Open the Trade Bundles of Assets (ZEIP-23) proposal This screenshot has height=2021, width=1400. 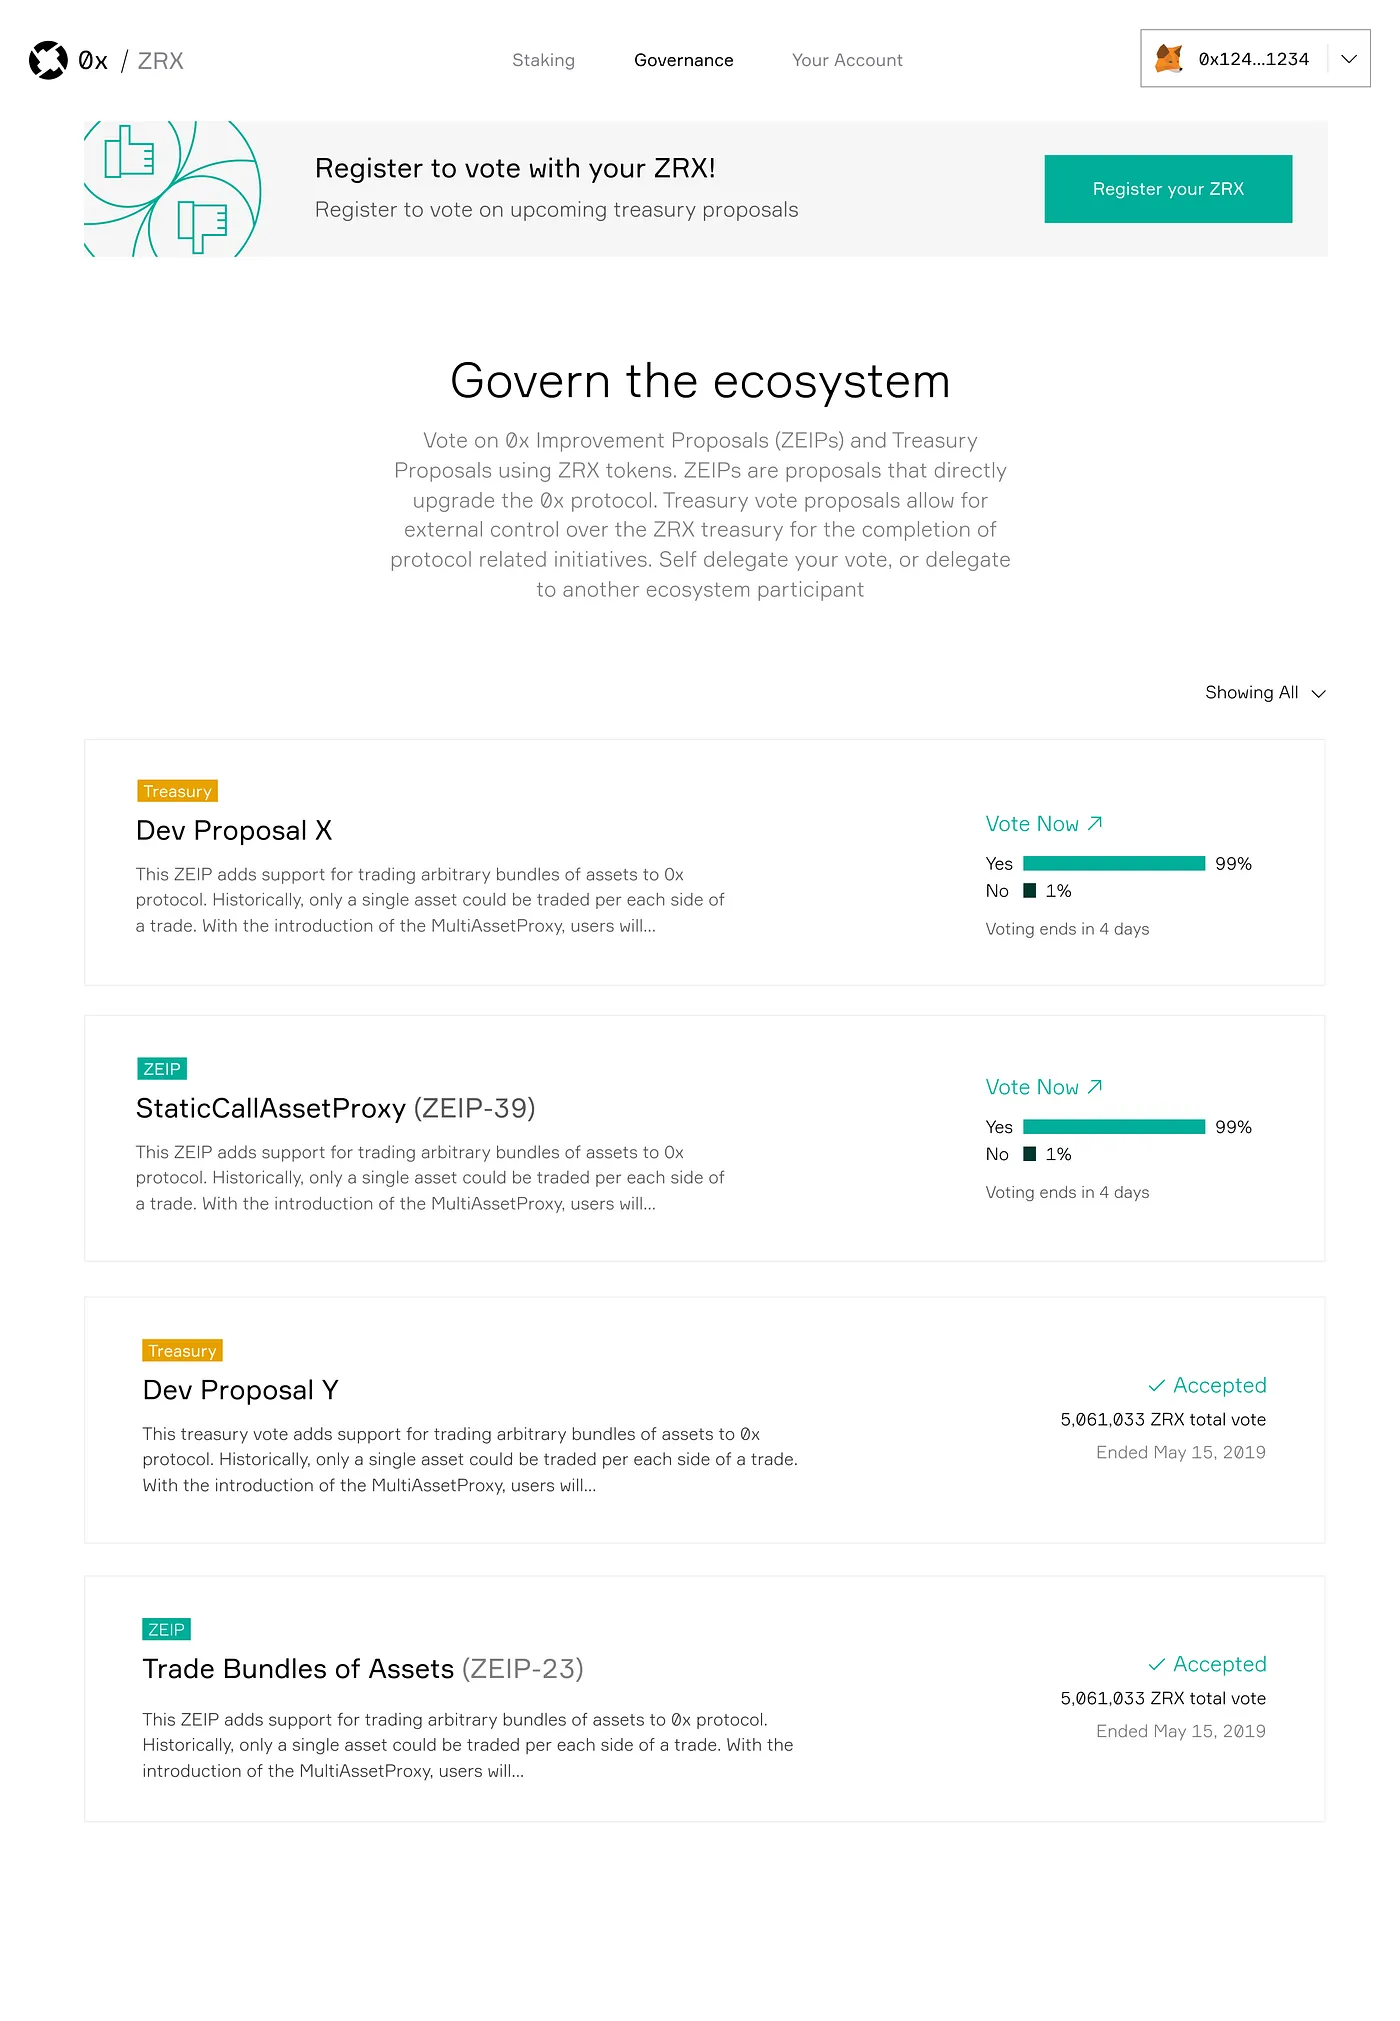(363, 1669)
